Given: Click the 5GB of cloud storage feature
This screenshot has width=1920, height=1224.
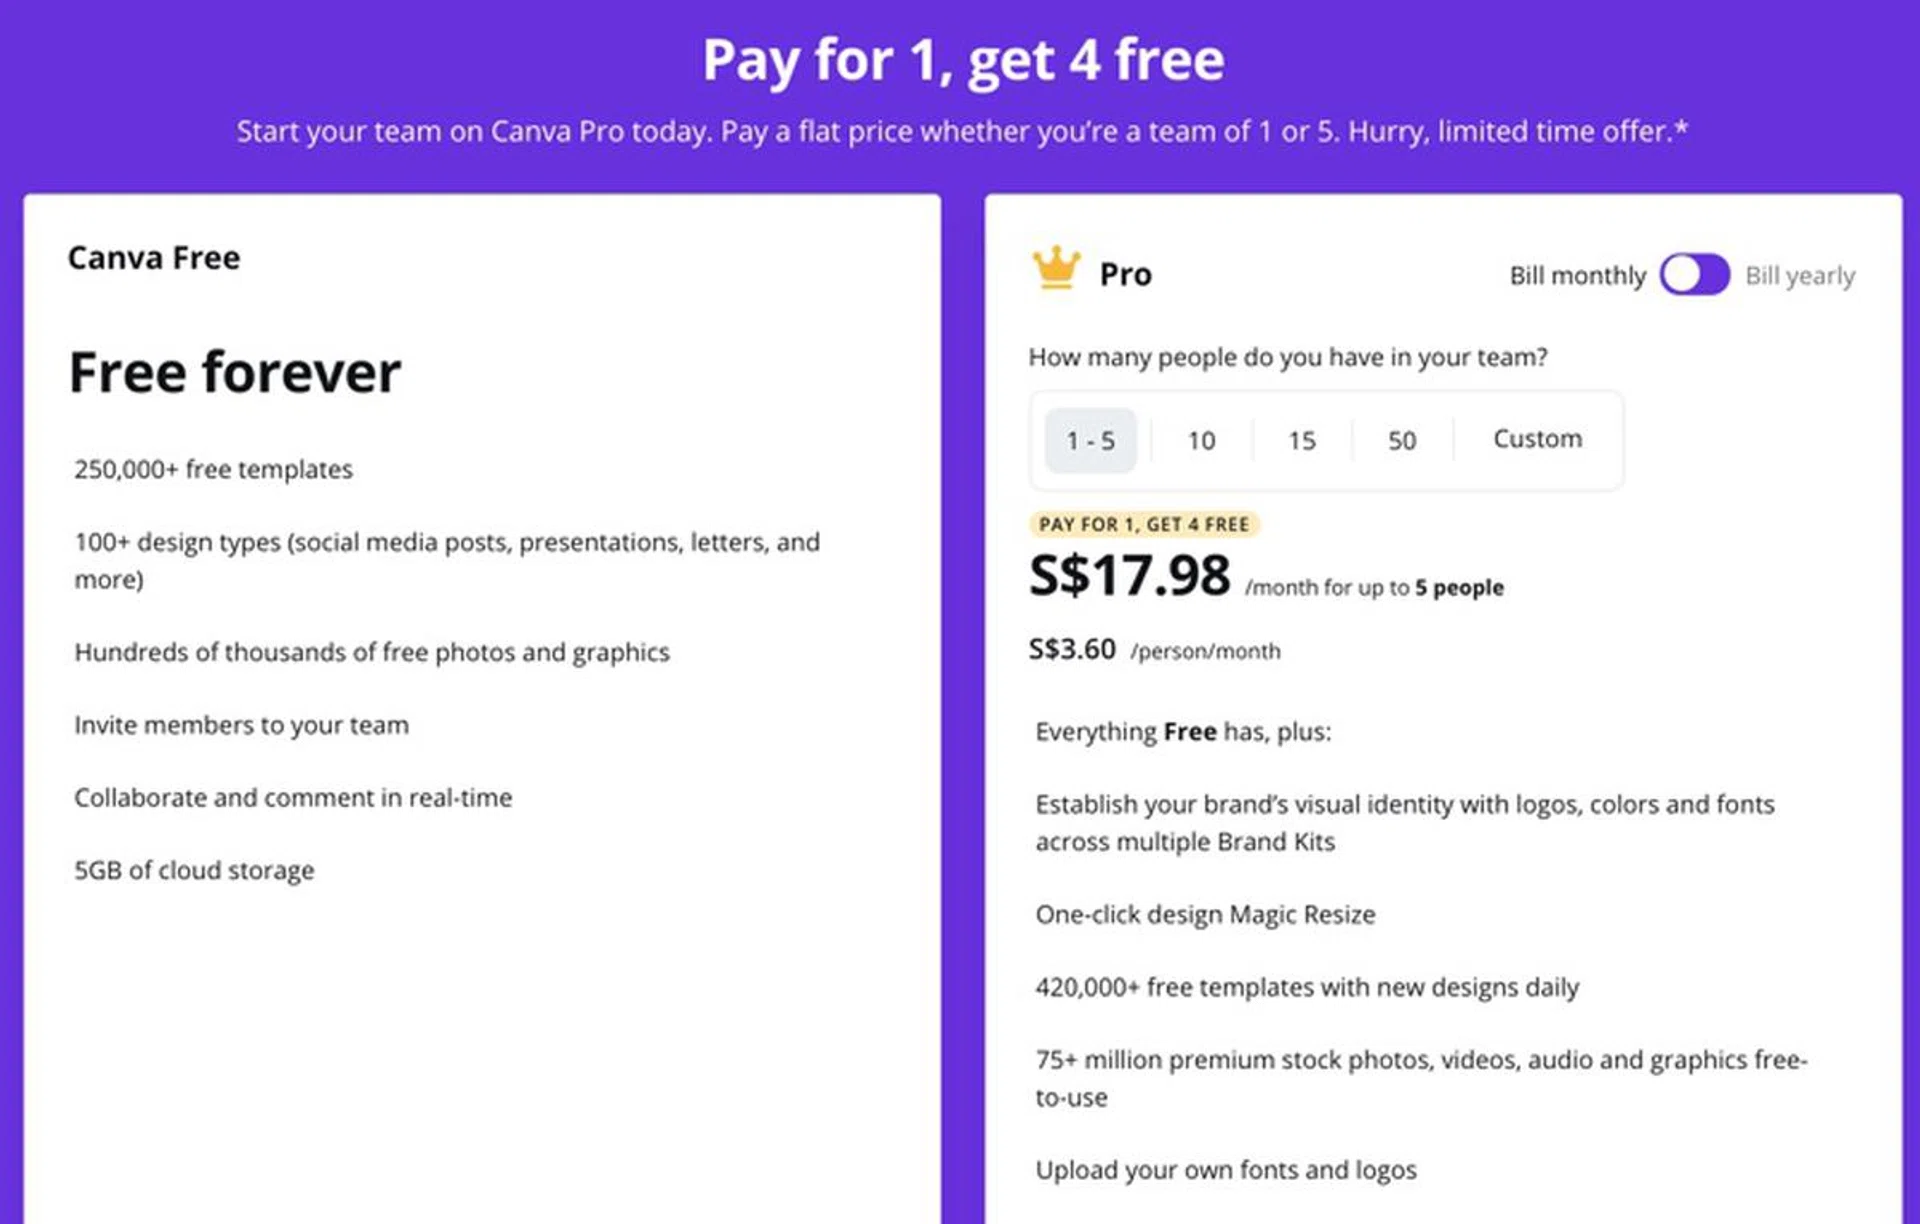Looking at the screenshot, I should pos(194,870).
